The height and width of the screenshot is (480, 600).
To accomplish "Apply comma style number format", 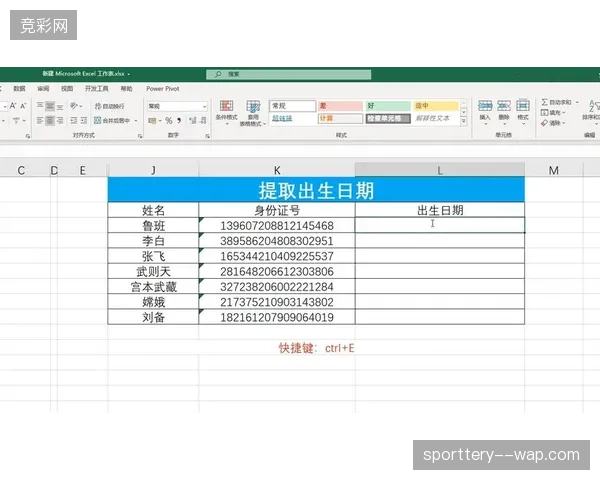I will coord(179,121).
